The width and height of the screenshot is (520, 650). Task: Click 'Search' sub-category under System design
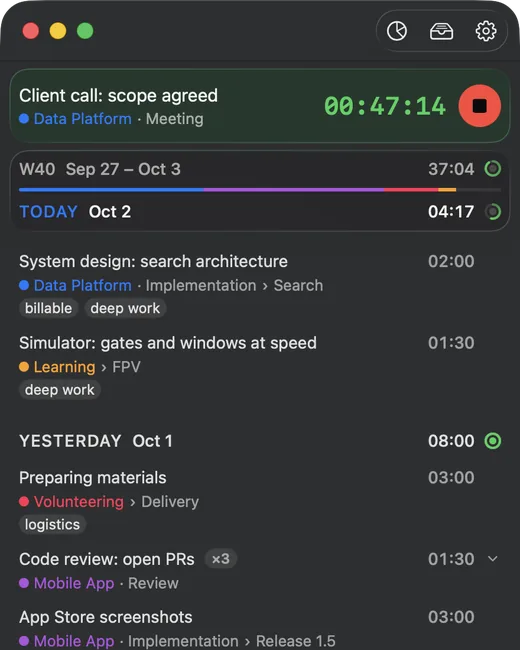(x=298, y=286)
